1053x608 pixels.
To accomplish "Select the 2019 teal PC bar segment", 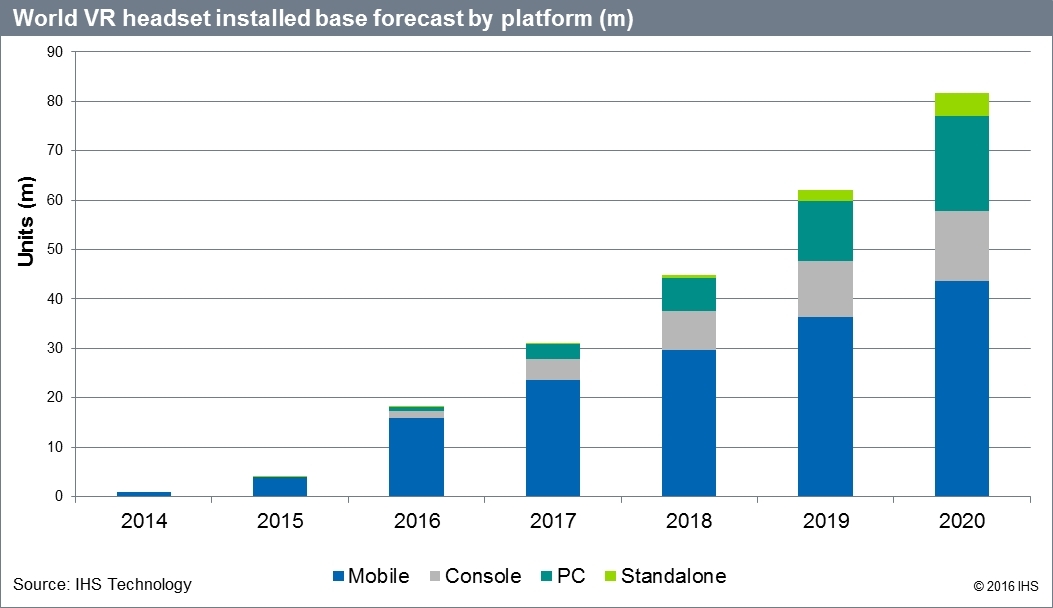I will [x=825, y=231].
